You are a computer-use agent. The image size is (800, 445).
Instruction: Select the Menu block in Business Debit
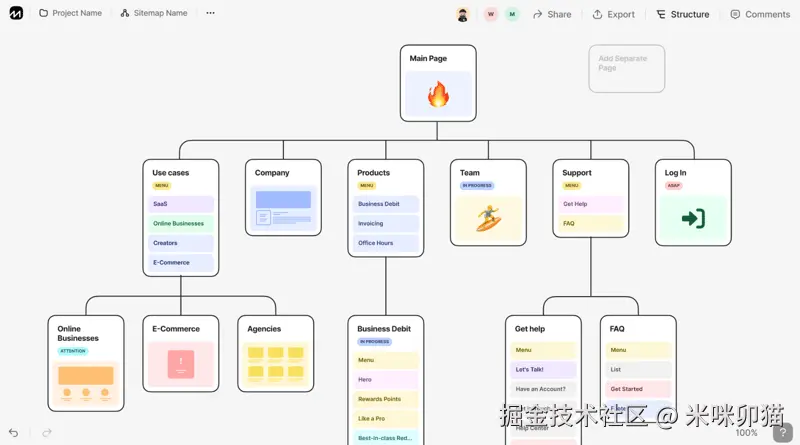pos(386,360)
